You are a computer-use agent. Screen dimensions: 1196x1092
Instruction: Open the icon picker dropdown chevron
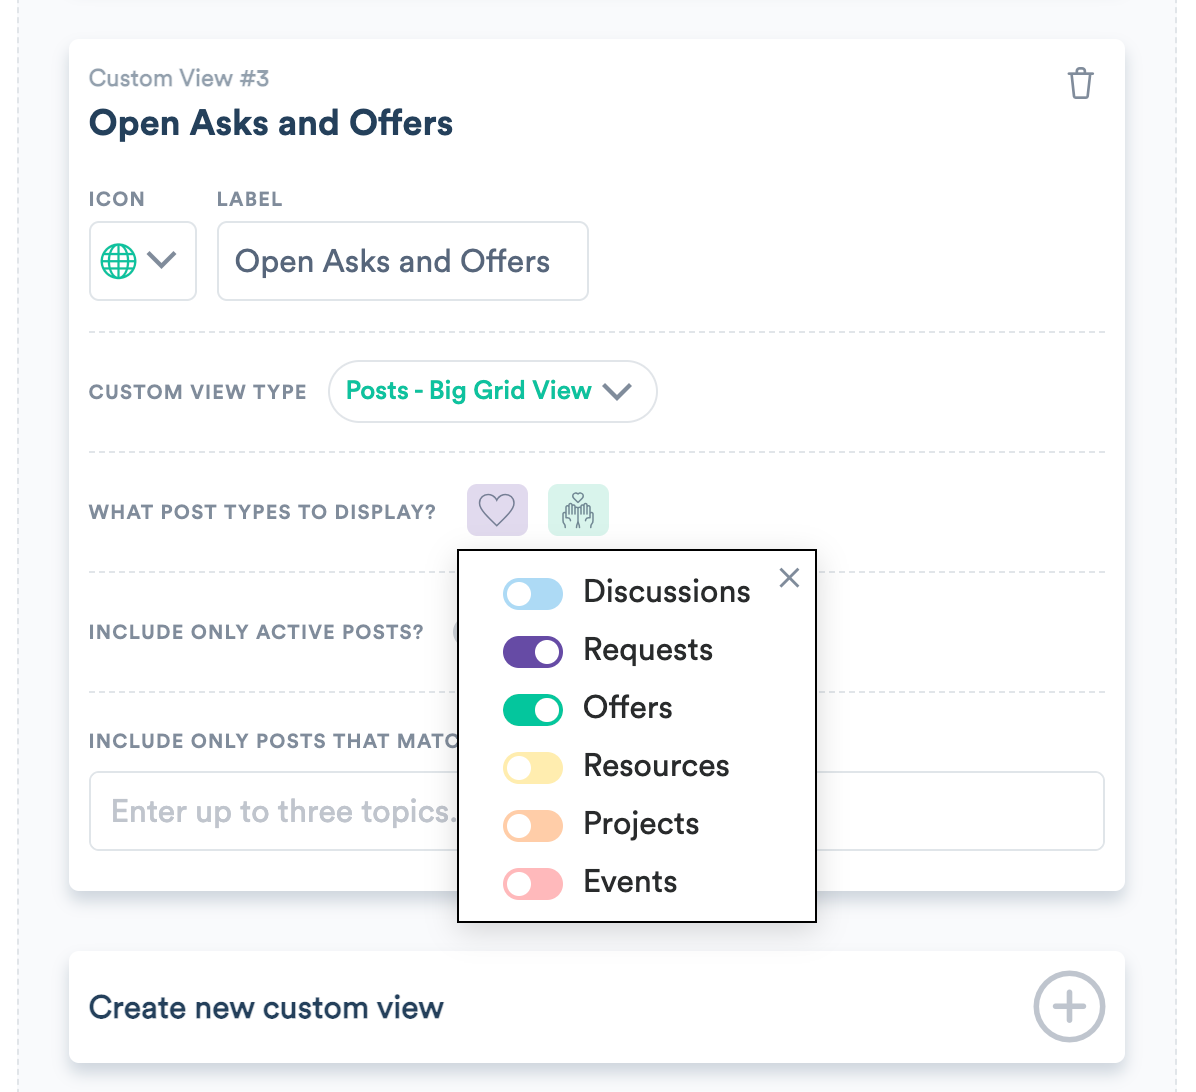click(160, 261)
